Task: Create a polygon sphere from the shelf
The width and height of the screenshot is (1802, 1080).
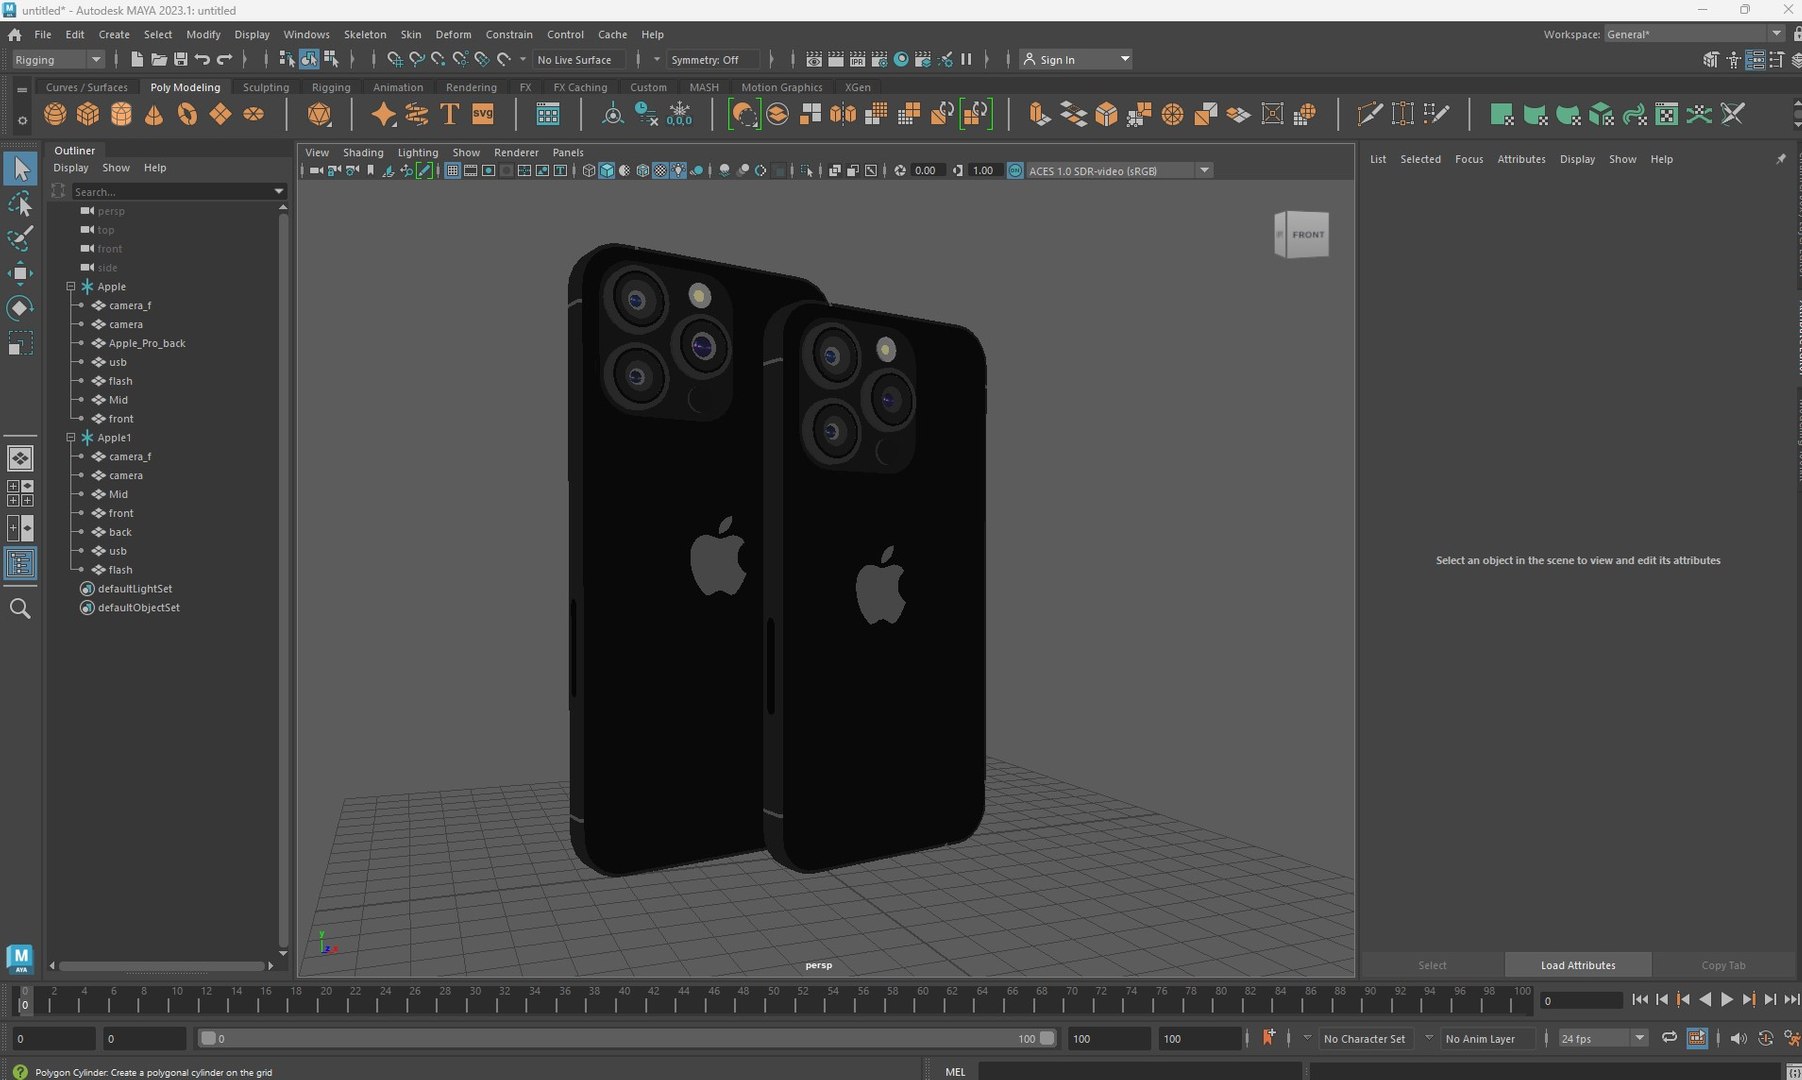Action: tap(55, 114)
